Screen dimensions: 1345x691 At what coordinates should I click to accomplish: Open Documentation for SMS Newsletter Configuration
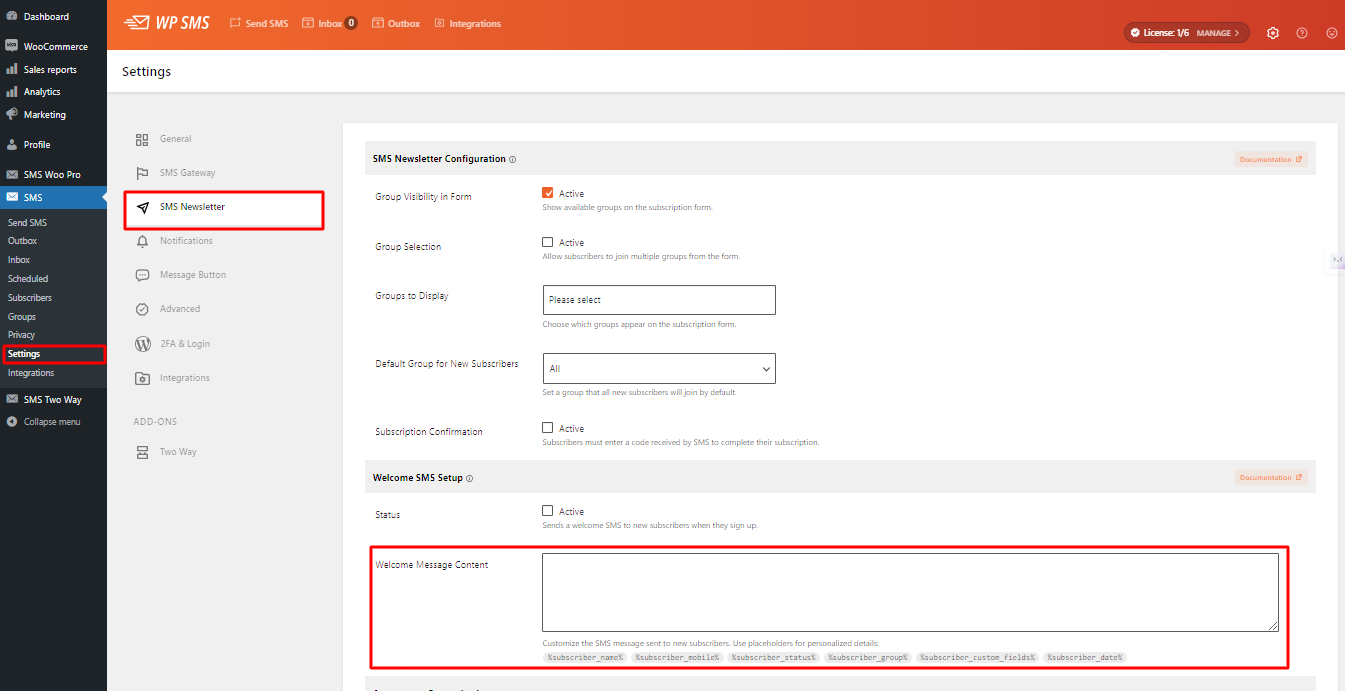point(1271,159)
